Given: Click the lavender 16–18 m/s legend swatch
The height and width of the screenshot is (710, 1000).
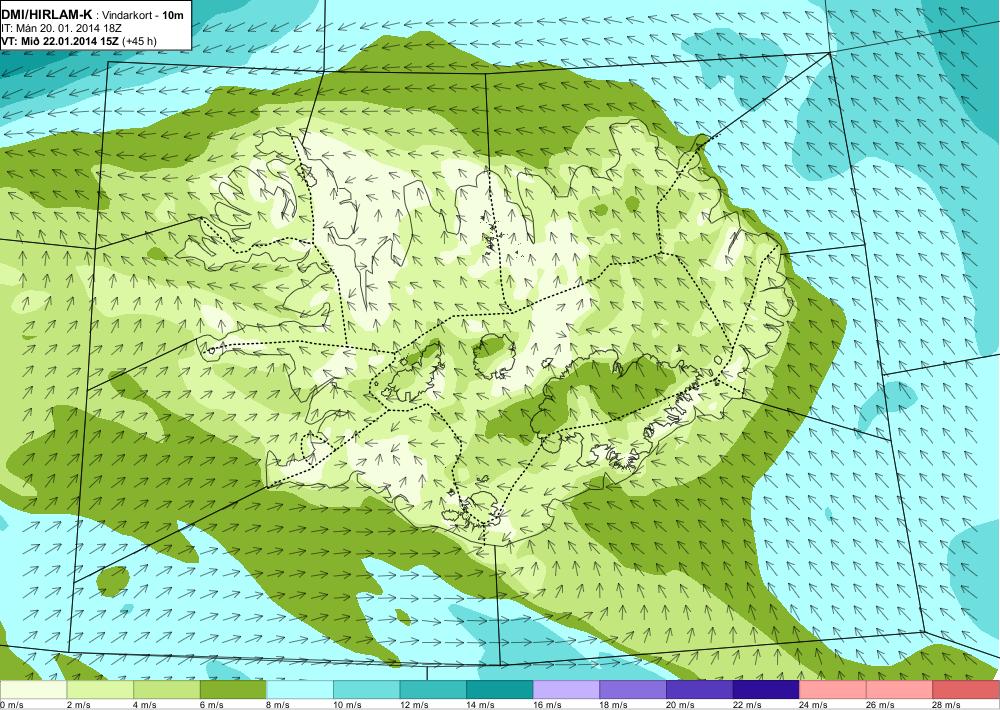Looking at the screenshot, I should pos(566,690).
